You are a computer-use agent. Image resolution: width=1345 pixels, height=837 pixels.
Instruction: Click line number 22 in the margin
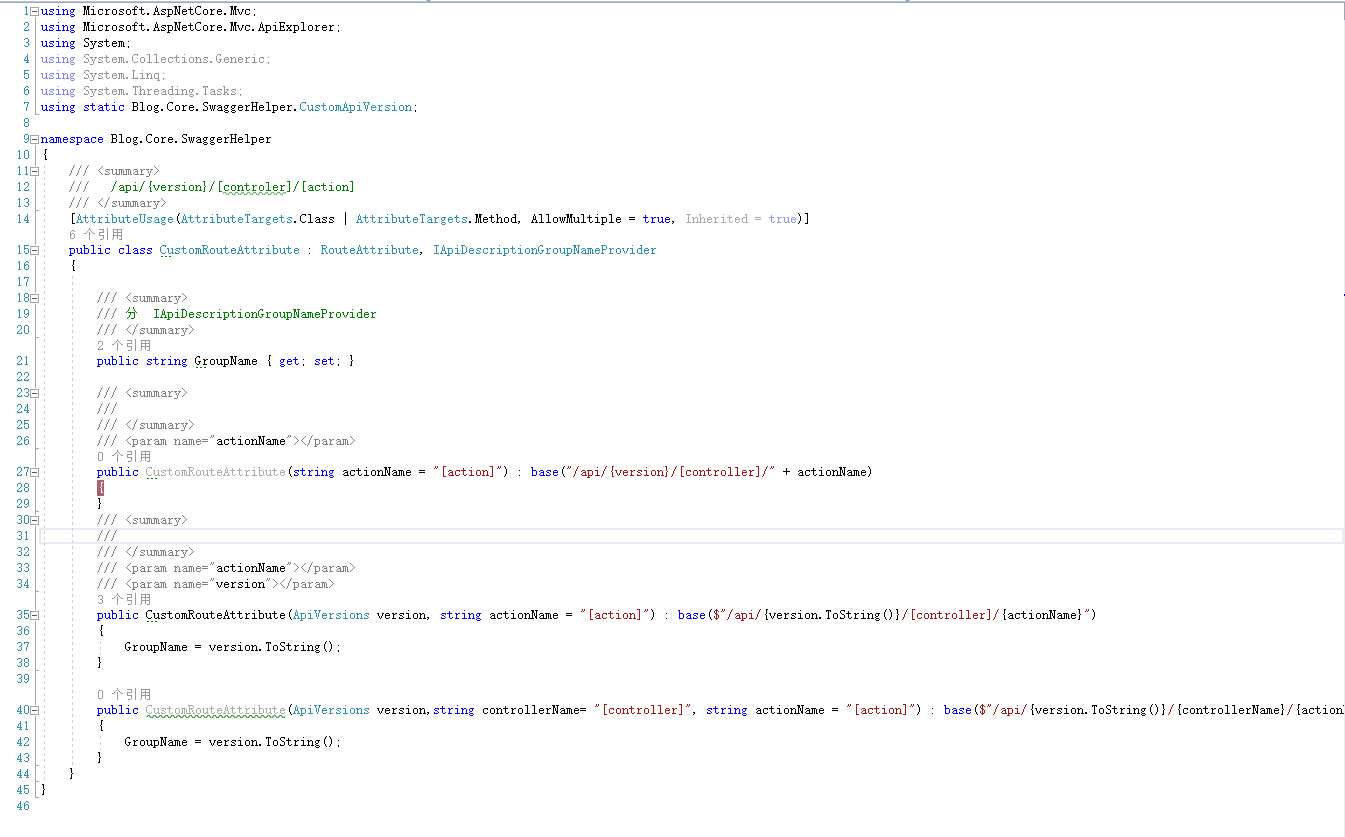click(22, 376)
